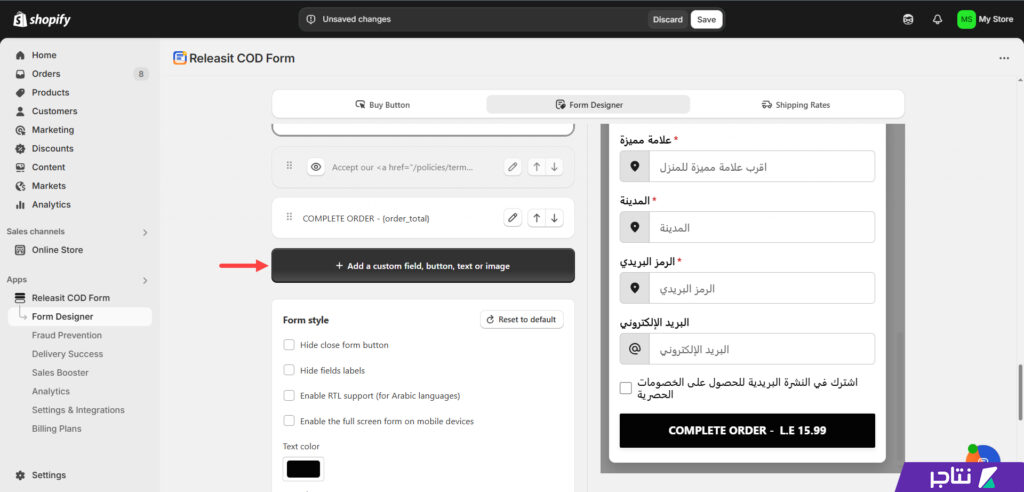
Task: Edit the COMPLETE ORDER button field
Action: point(513,218)
